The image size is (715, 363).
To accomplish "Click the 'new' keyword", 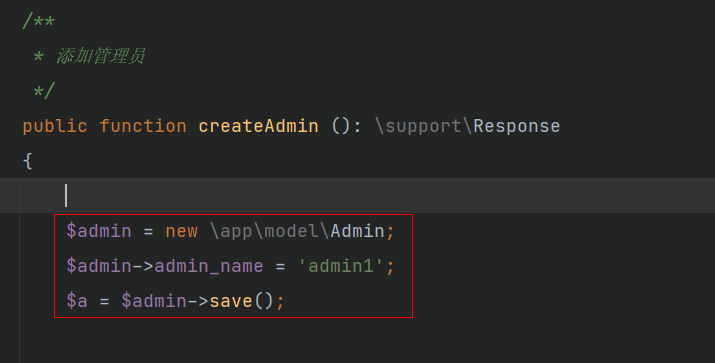I will coord(181,231).
